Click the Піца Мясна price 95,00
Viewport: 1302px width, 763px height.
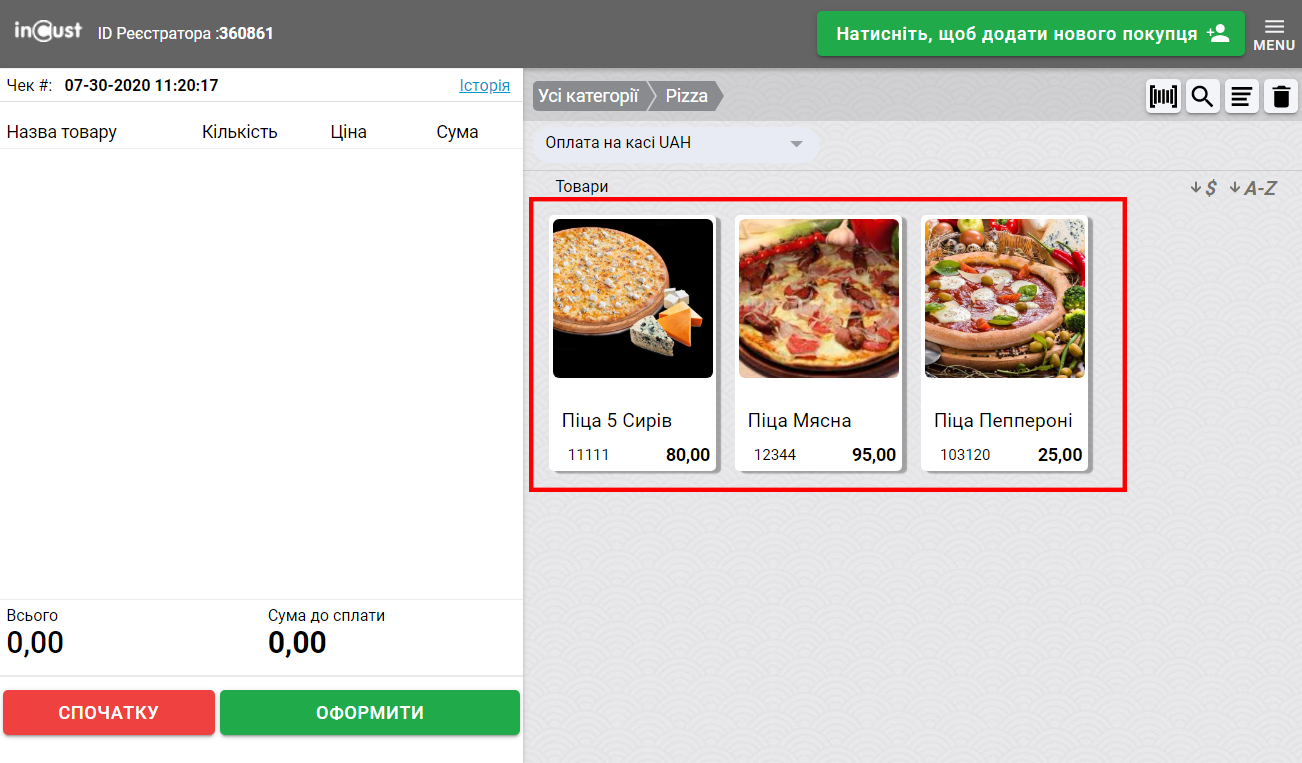tap(873, 455)
